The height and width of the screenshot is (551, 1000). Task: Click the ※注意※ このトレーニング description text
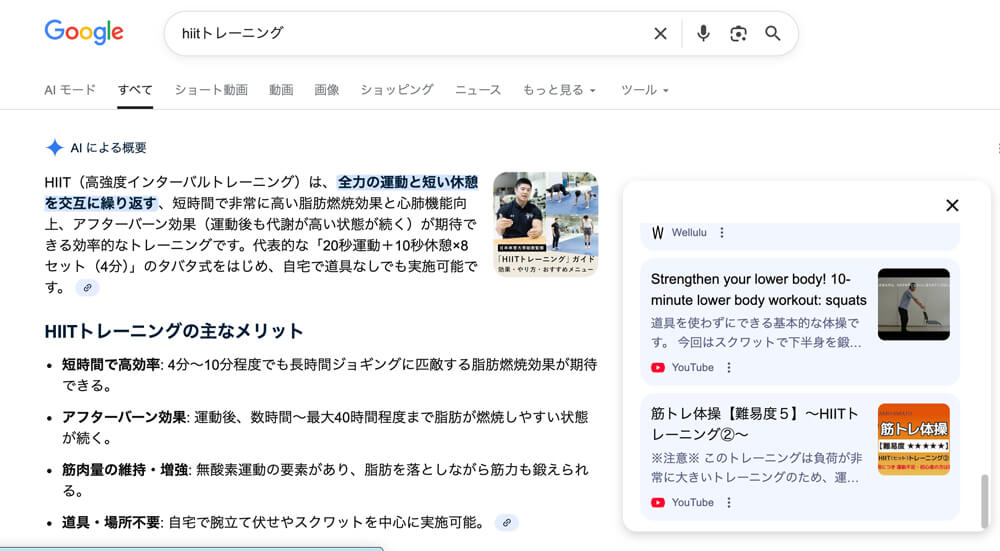[x=756, y=467]
